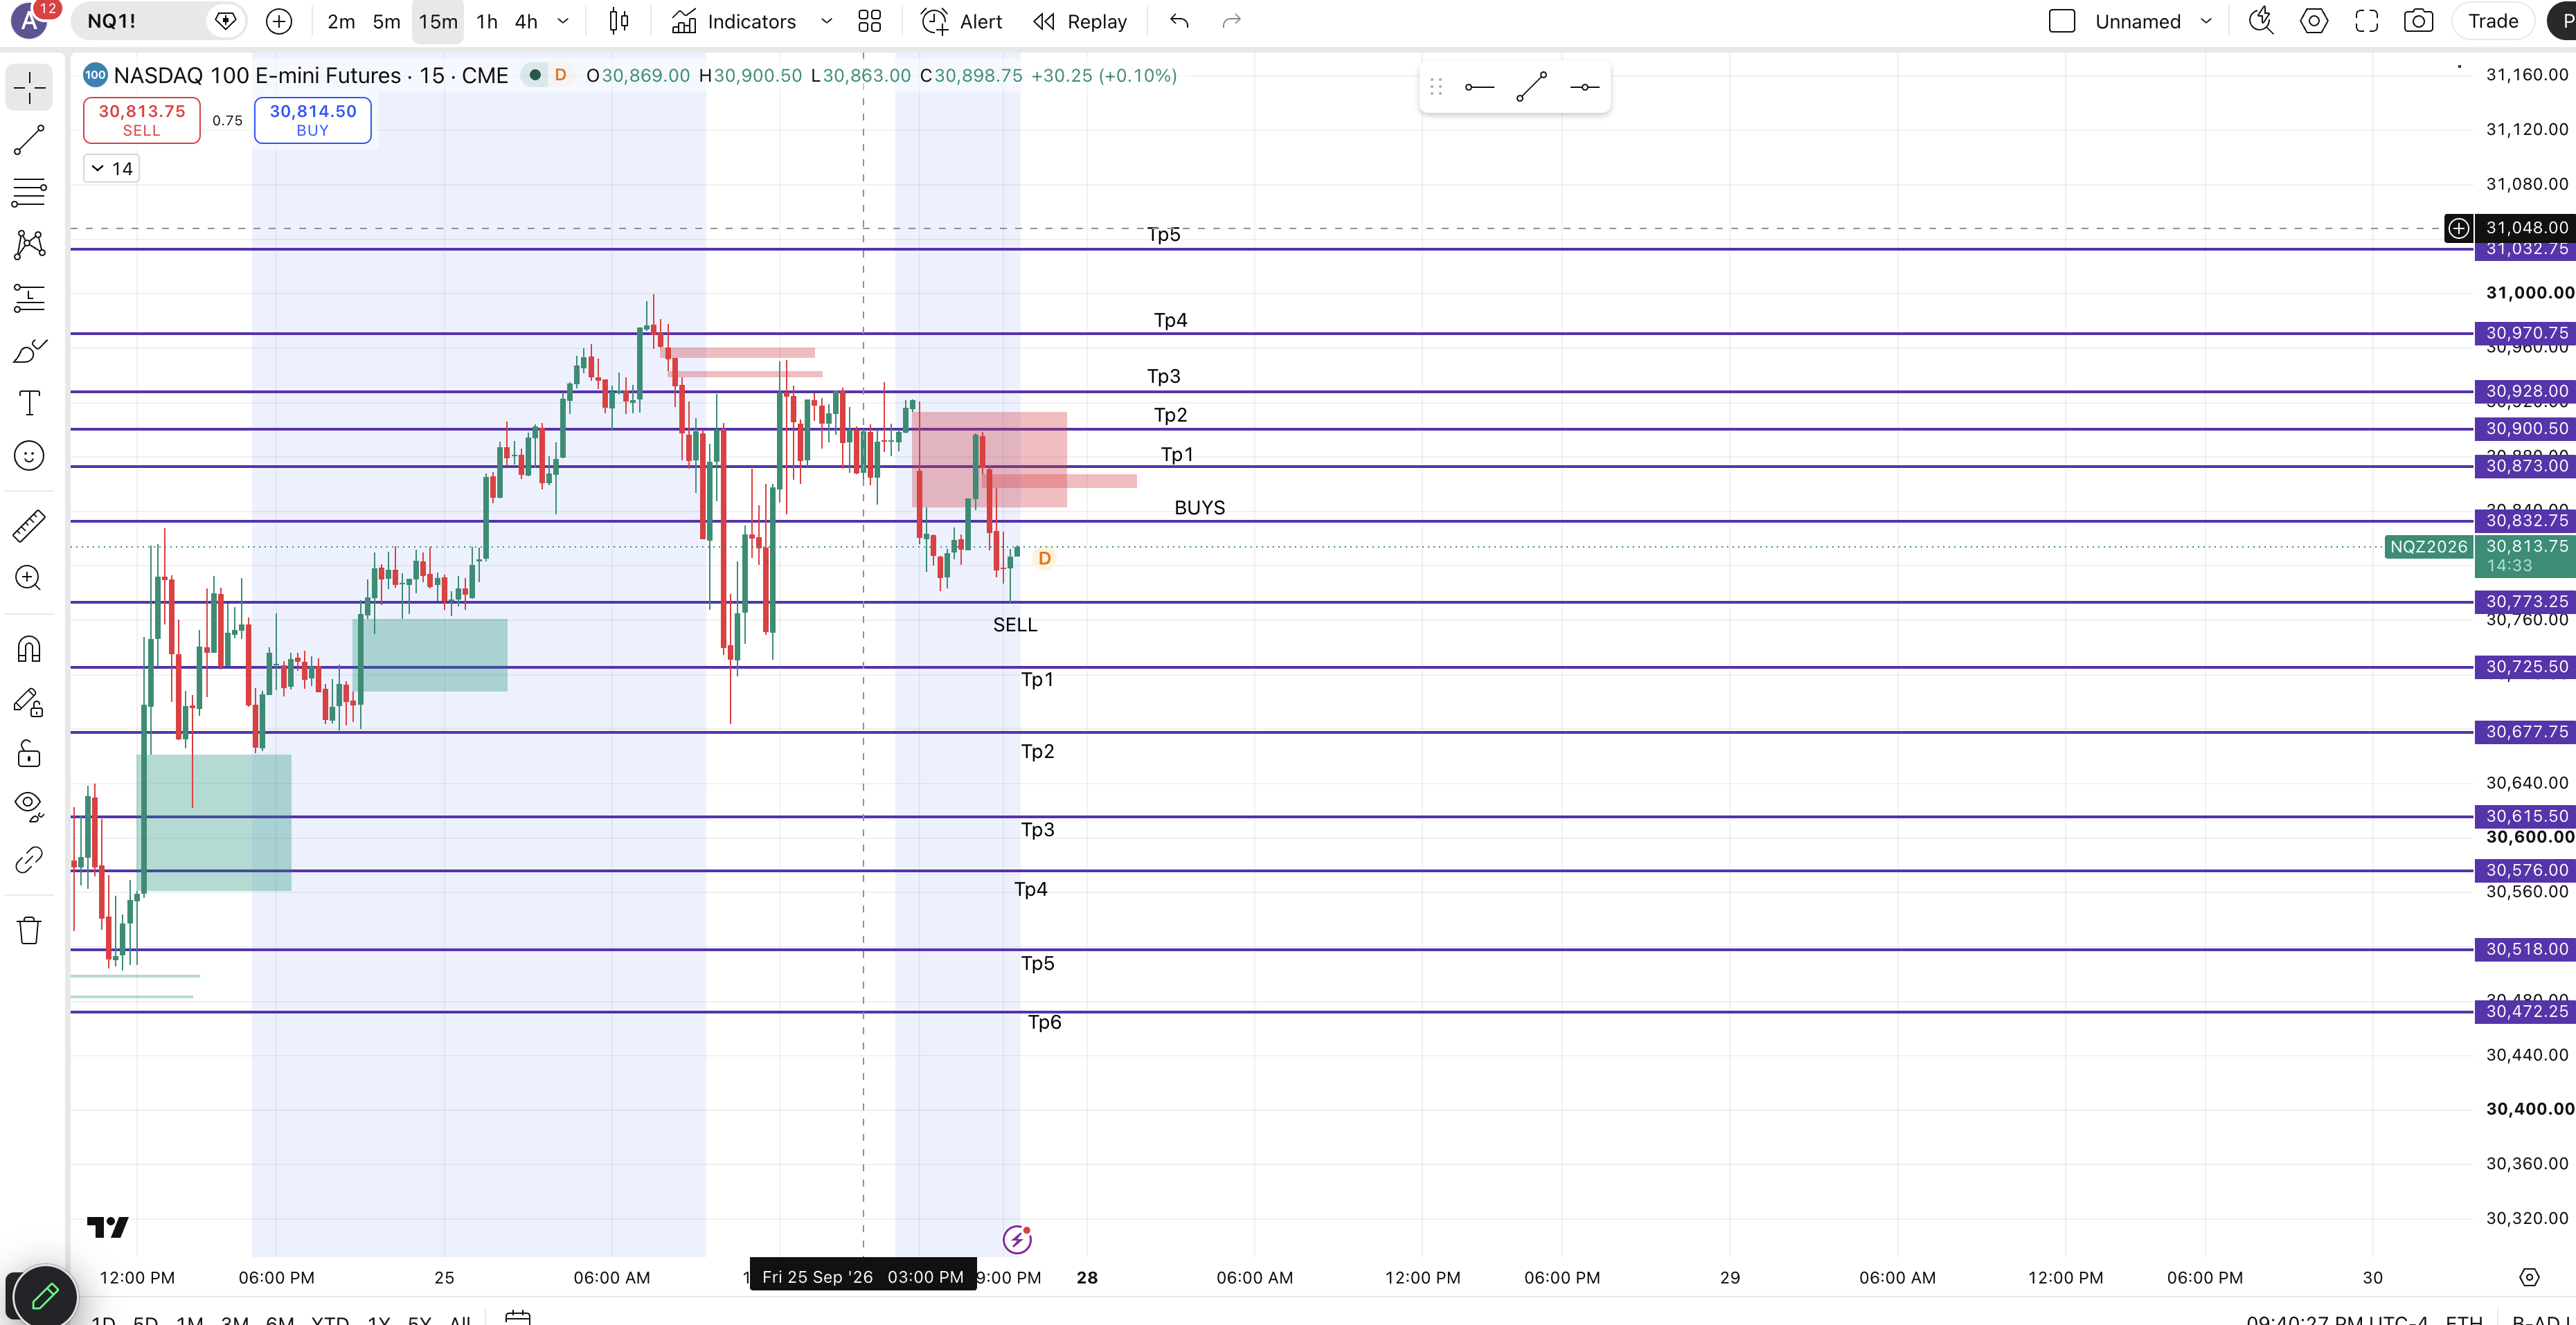The height and width of the screenshot is (1325, 2576).
Task: Open chart settings hexagon gear icon
Action: click(2314, 21)
